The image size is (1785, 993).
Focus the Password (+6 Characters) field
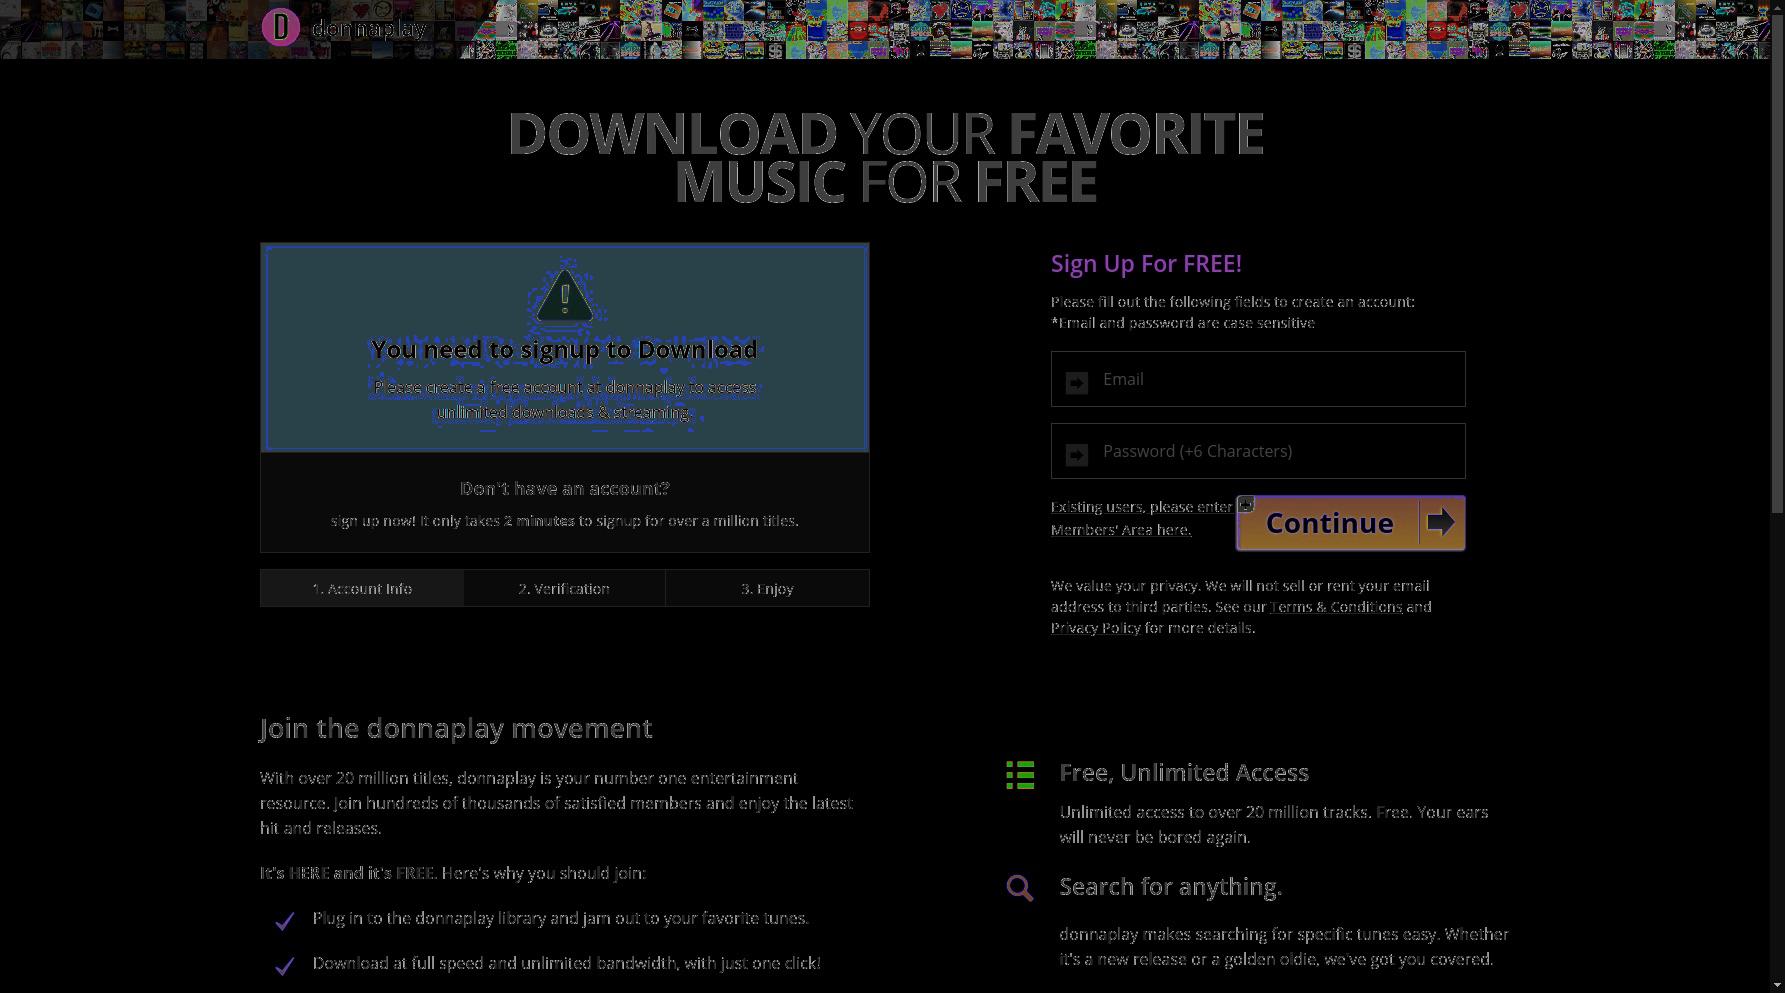click(x=1258, y=451)
